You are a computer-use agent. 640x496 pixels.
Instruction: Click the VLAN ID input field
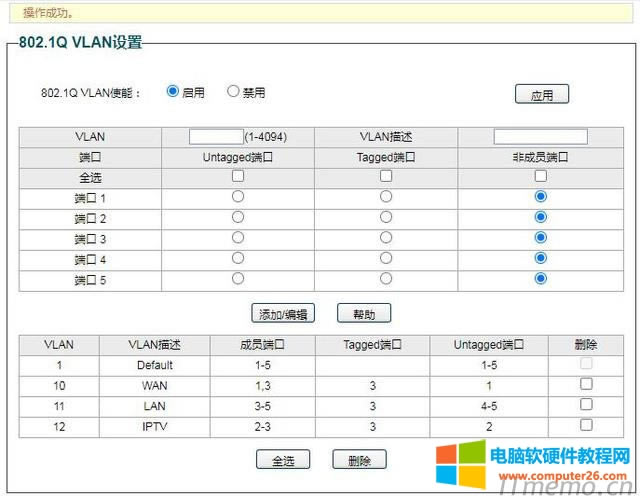coord(216,136)
